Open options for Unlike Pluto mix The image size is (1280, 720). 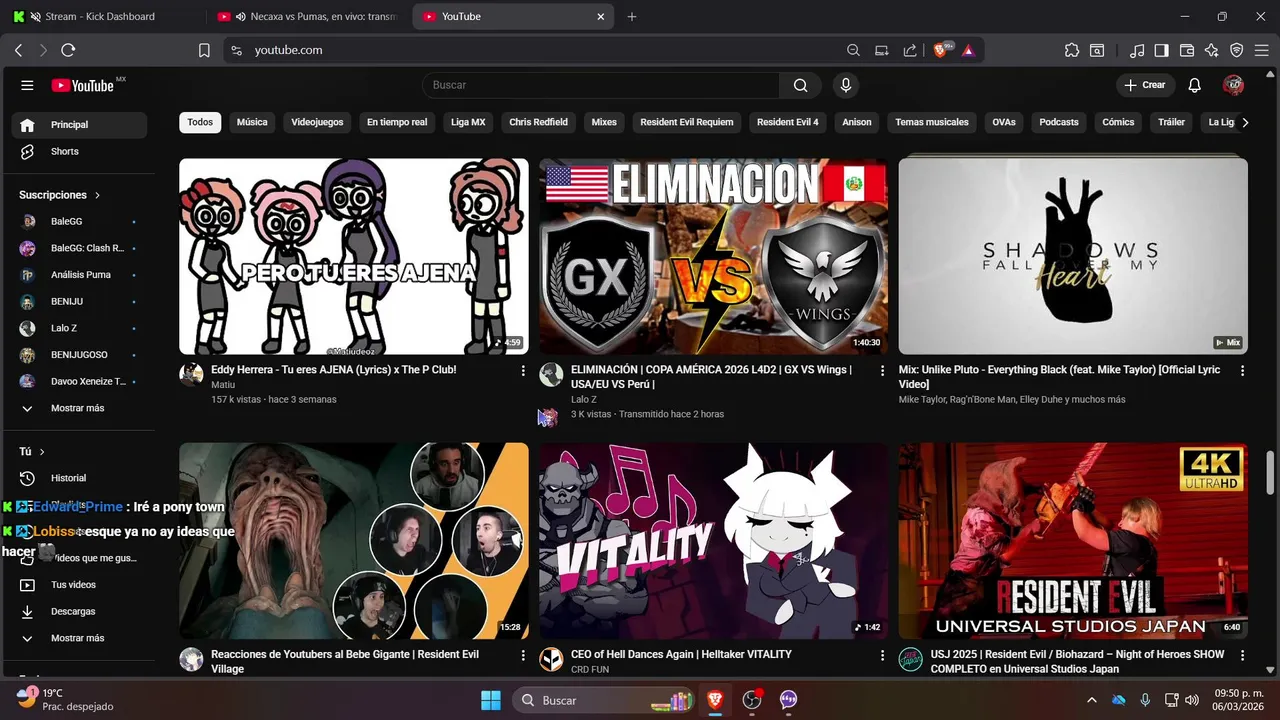pyautogui.click(x=1242, y=370)
